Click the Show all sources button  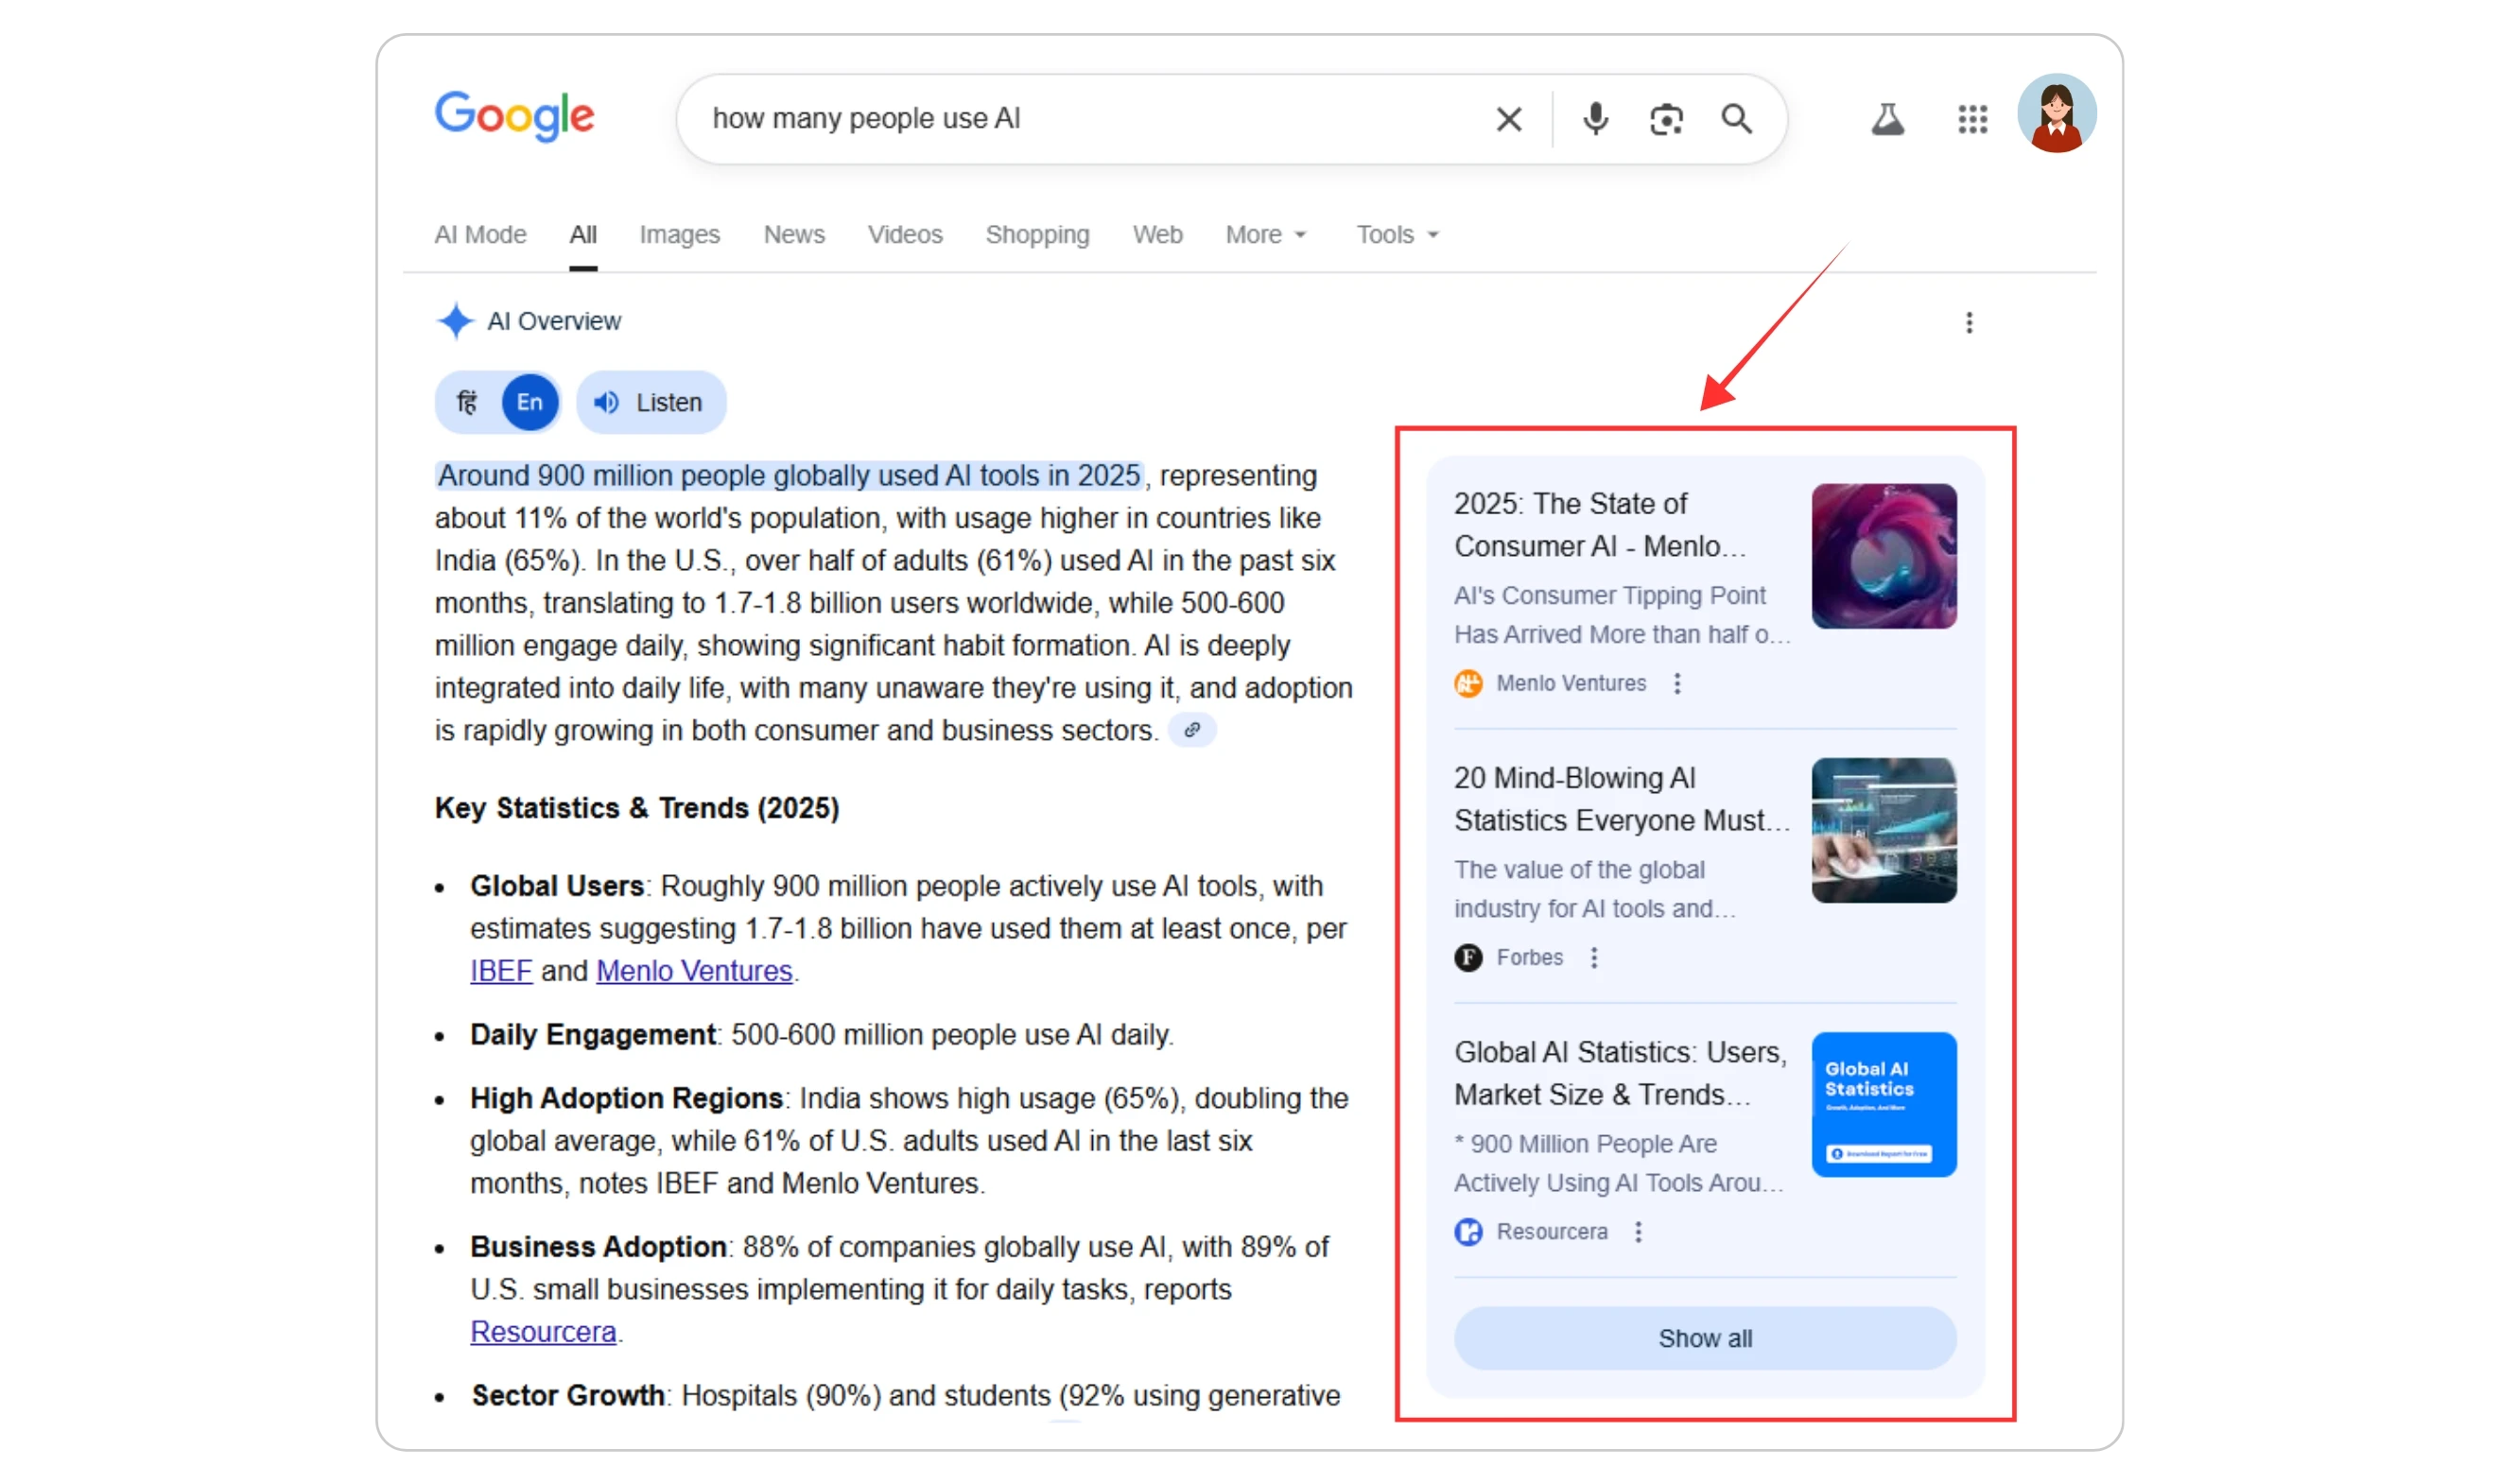[x=1704, y=1338]
